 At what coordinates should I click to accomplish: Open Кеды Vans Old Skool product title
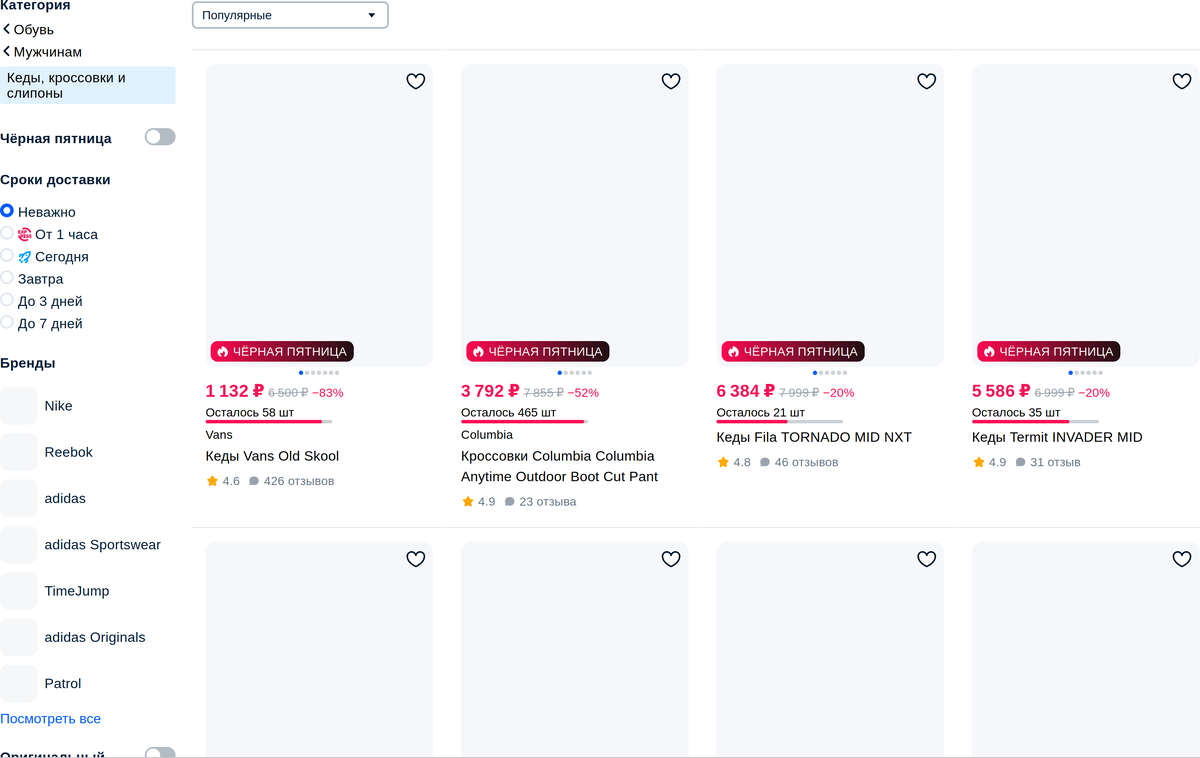272,456
